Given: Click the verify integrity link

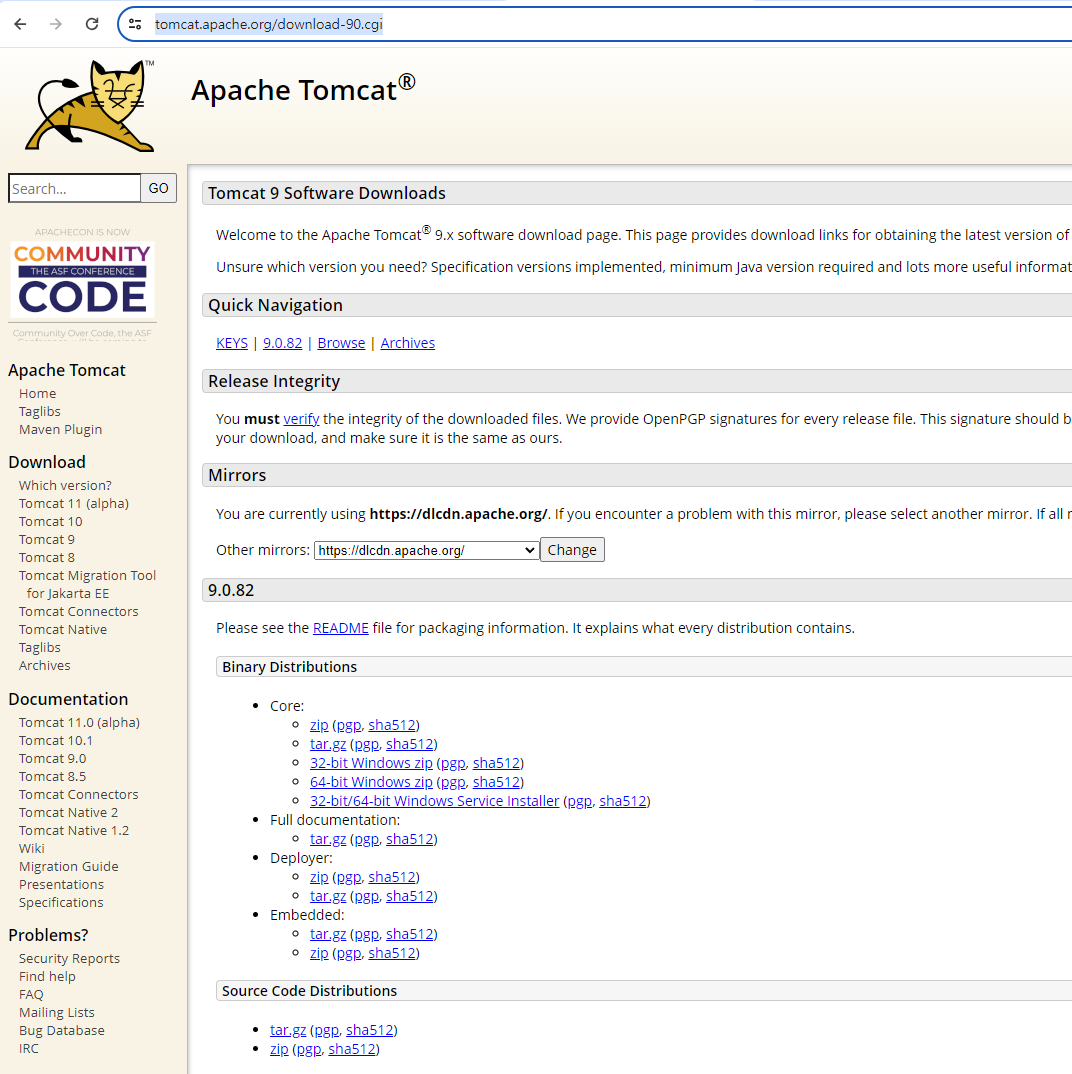Looking at the screenshot, I should point(301,419).
